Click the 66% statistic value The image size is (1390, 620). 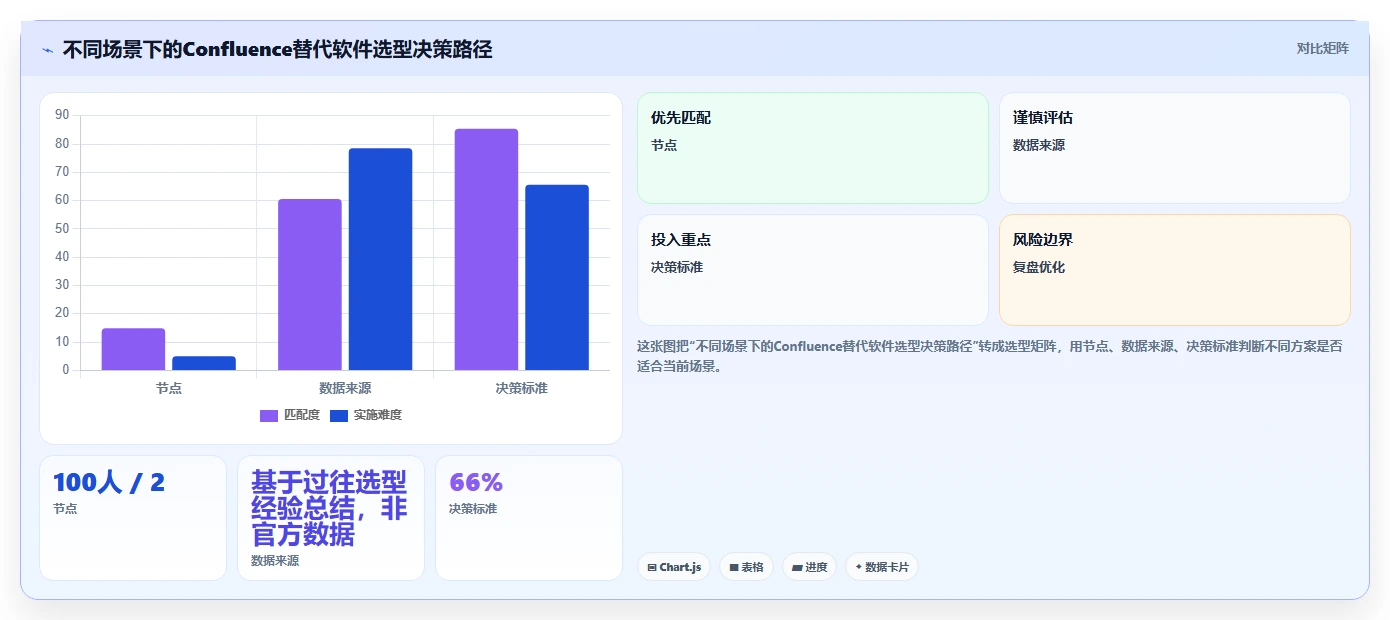point(476,483)
